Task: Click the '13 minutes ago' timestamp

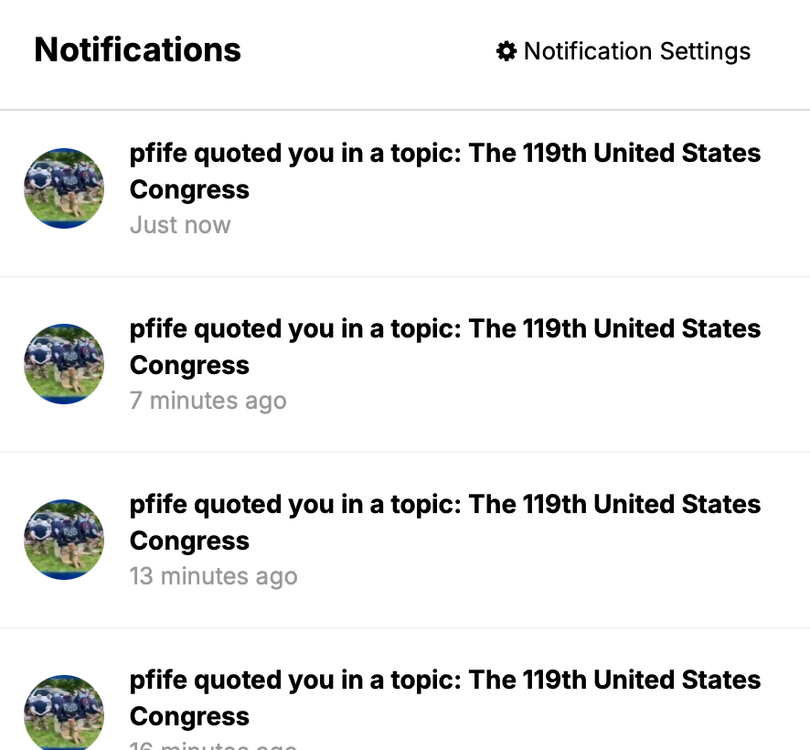Action: point(213,577)
